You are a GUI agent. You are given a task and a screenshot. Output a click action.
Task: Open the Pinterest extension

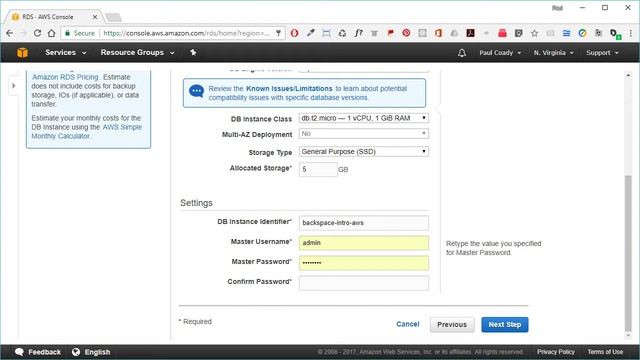406,33
